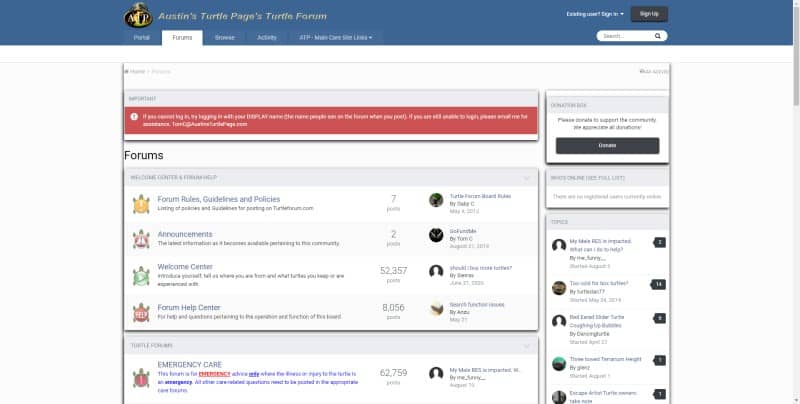The image size is (800, 404).
Task: Click the avatar beside 'Too cold for box turtles?' topic
Action: pyautogui.click(x=559, y=288)
